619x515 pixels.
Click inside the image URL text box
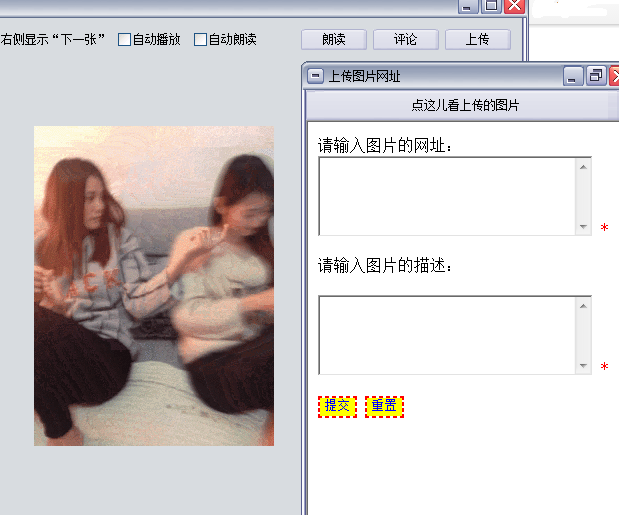click(447, 196)
